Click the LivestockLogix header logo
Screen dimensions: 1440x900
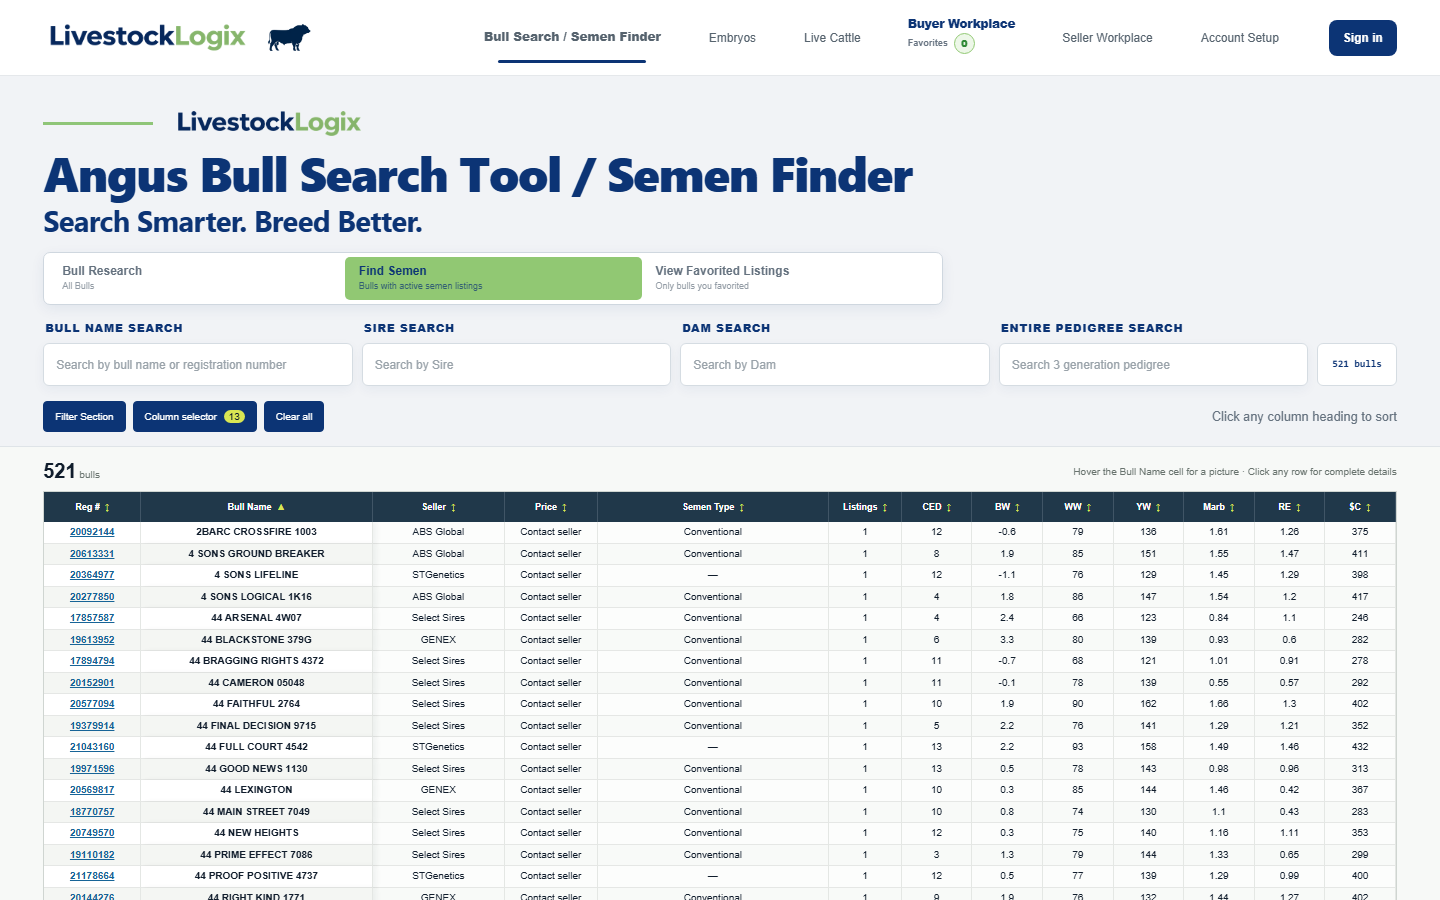147,37
